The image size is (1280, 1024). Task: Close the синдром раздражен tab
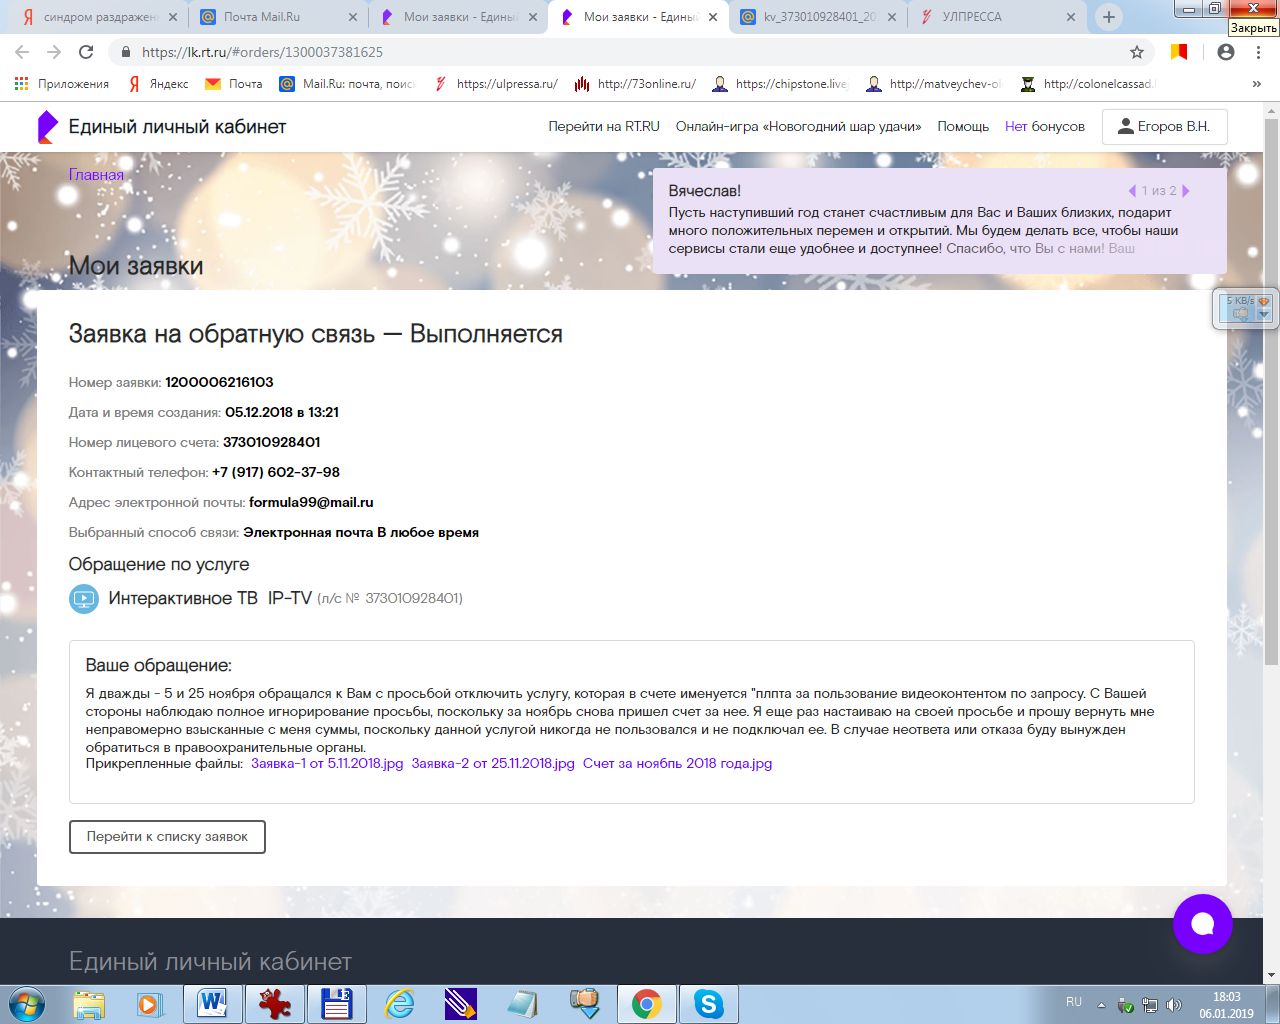tap(172, 17)
